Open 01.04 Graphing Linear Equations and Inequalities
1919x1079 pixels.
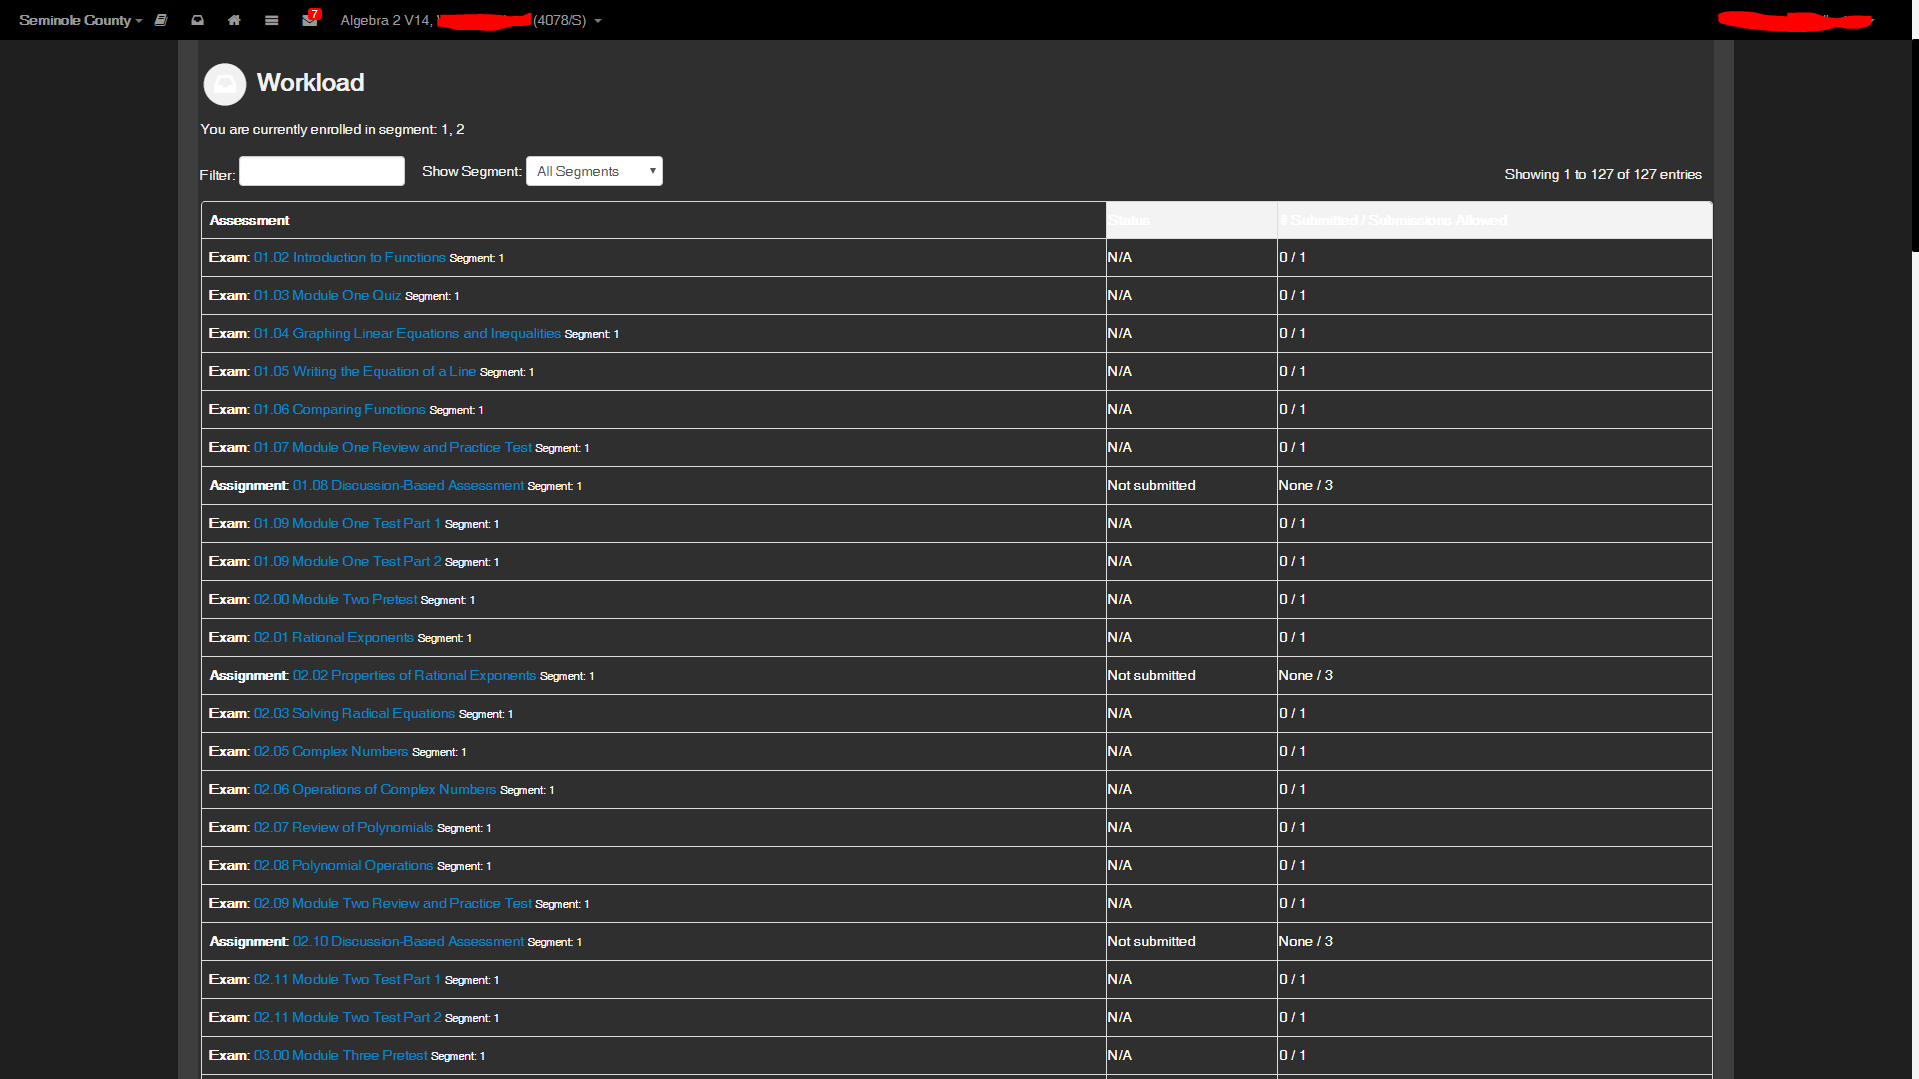[407, 333]
